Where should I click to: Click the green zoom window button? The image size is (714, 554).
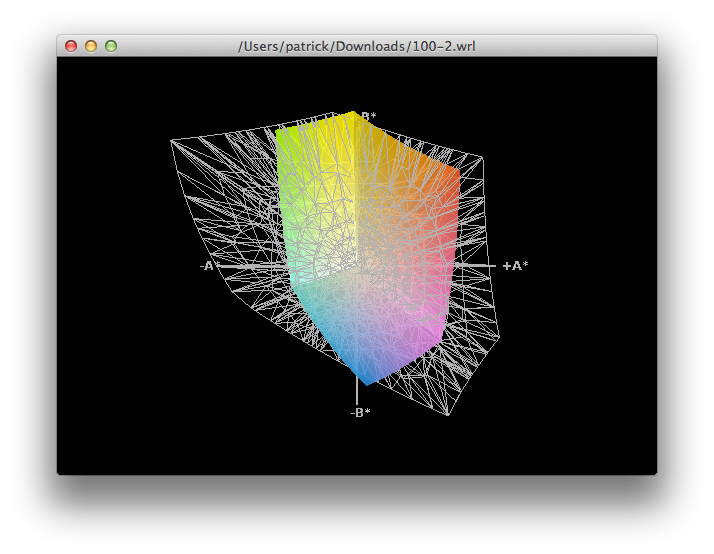pyautogui.click(x=111, y=46)
